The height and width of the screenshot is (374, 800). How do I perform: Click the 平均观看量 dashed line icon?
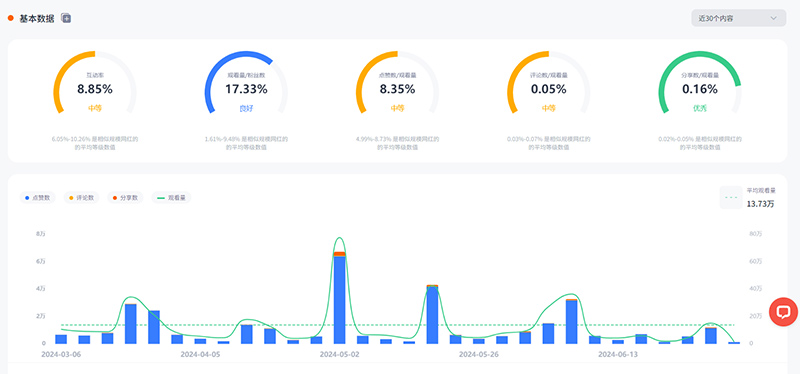(x=731, y=197)
